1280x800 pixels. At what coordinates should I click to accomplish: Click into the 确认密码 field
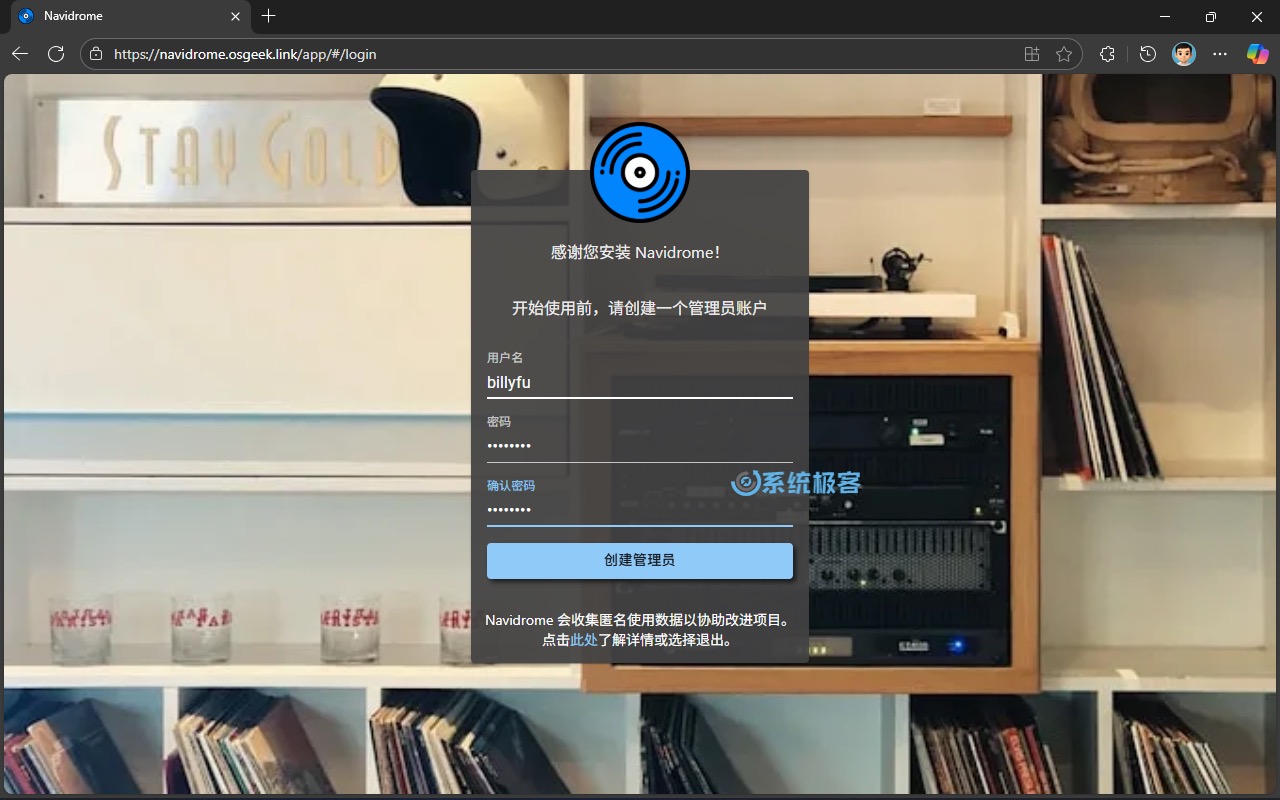coord(639,510)
